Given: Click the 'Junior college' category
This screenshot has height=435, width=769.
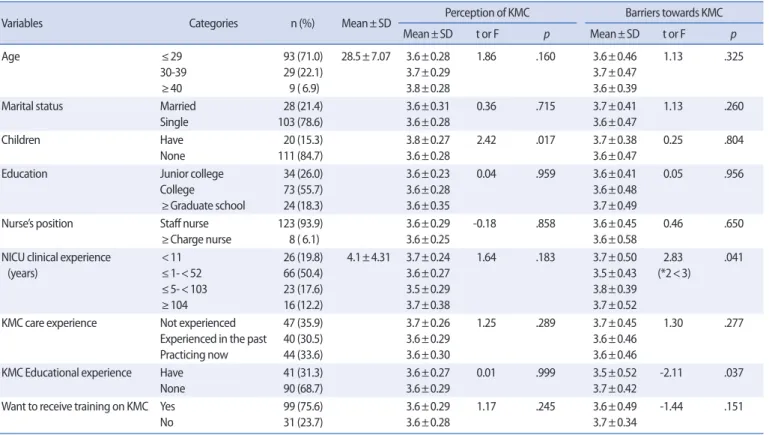Looking at the screenshot, I should (x=192, y=174).
